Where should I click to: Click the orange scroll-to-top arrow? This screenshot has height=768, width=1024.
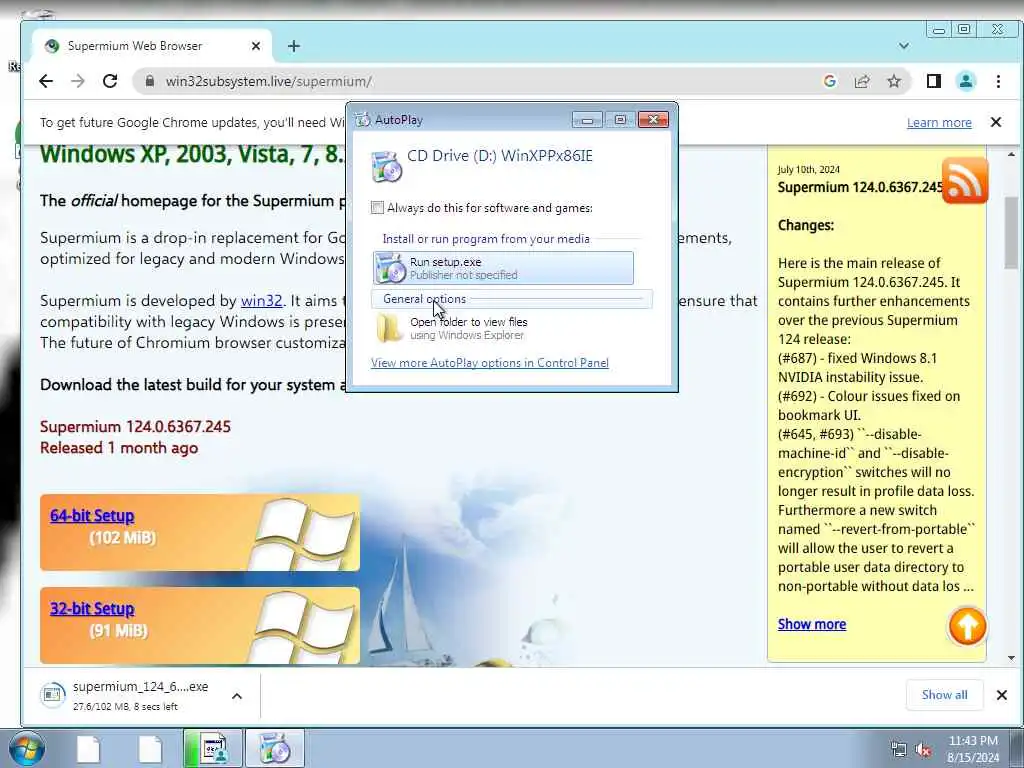coord(967,626)
